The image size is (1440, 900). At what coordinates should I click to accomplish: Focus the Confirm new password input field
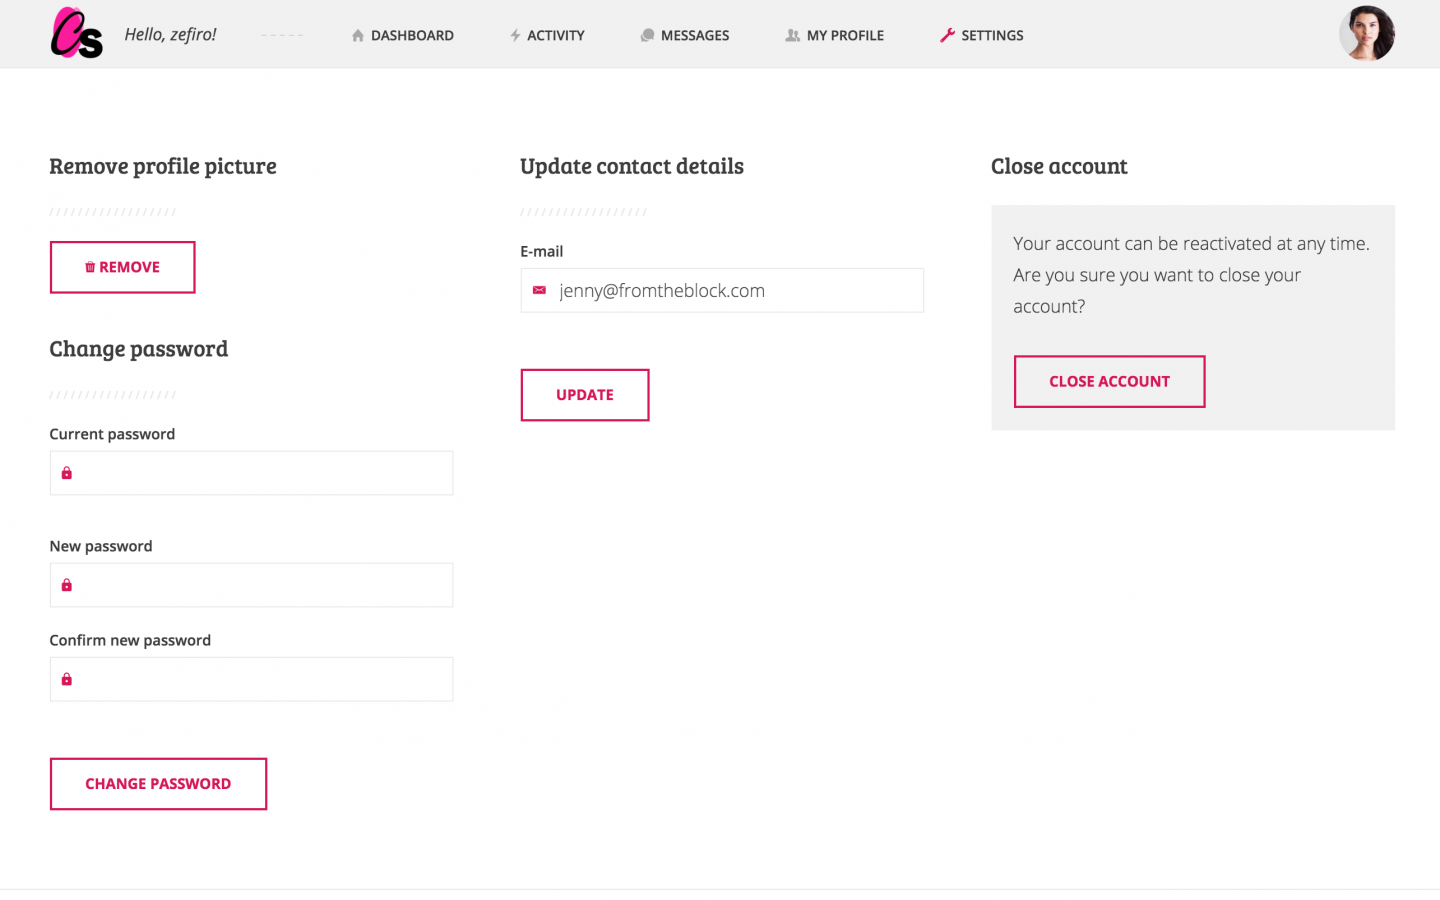252,679
